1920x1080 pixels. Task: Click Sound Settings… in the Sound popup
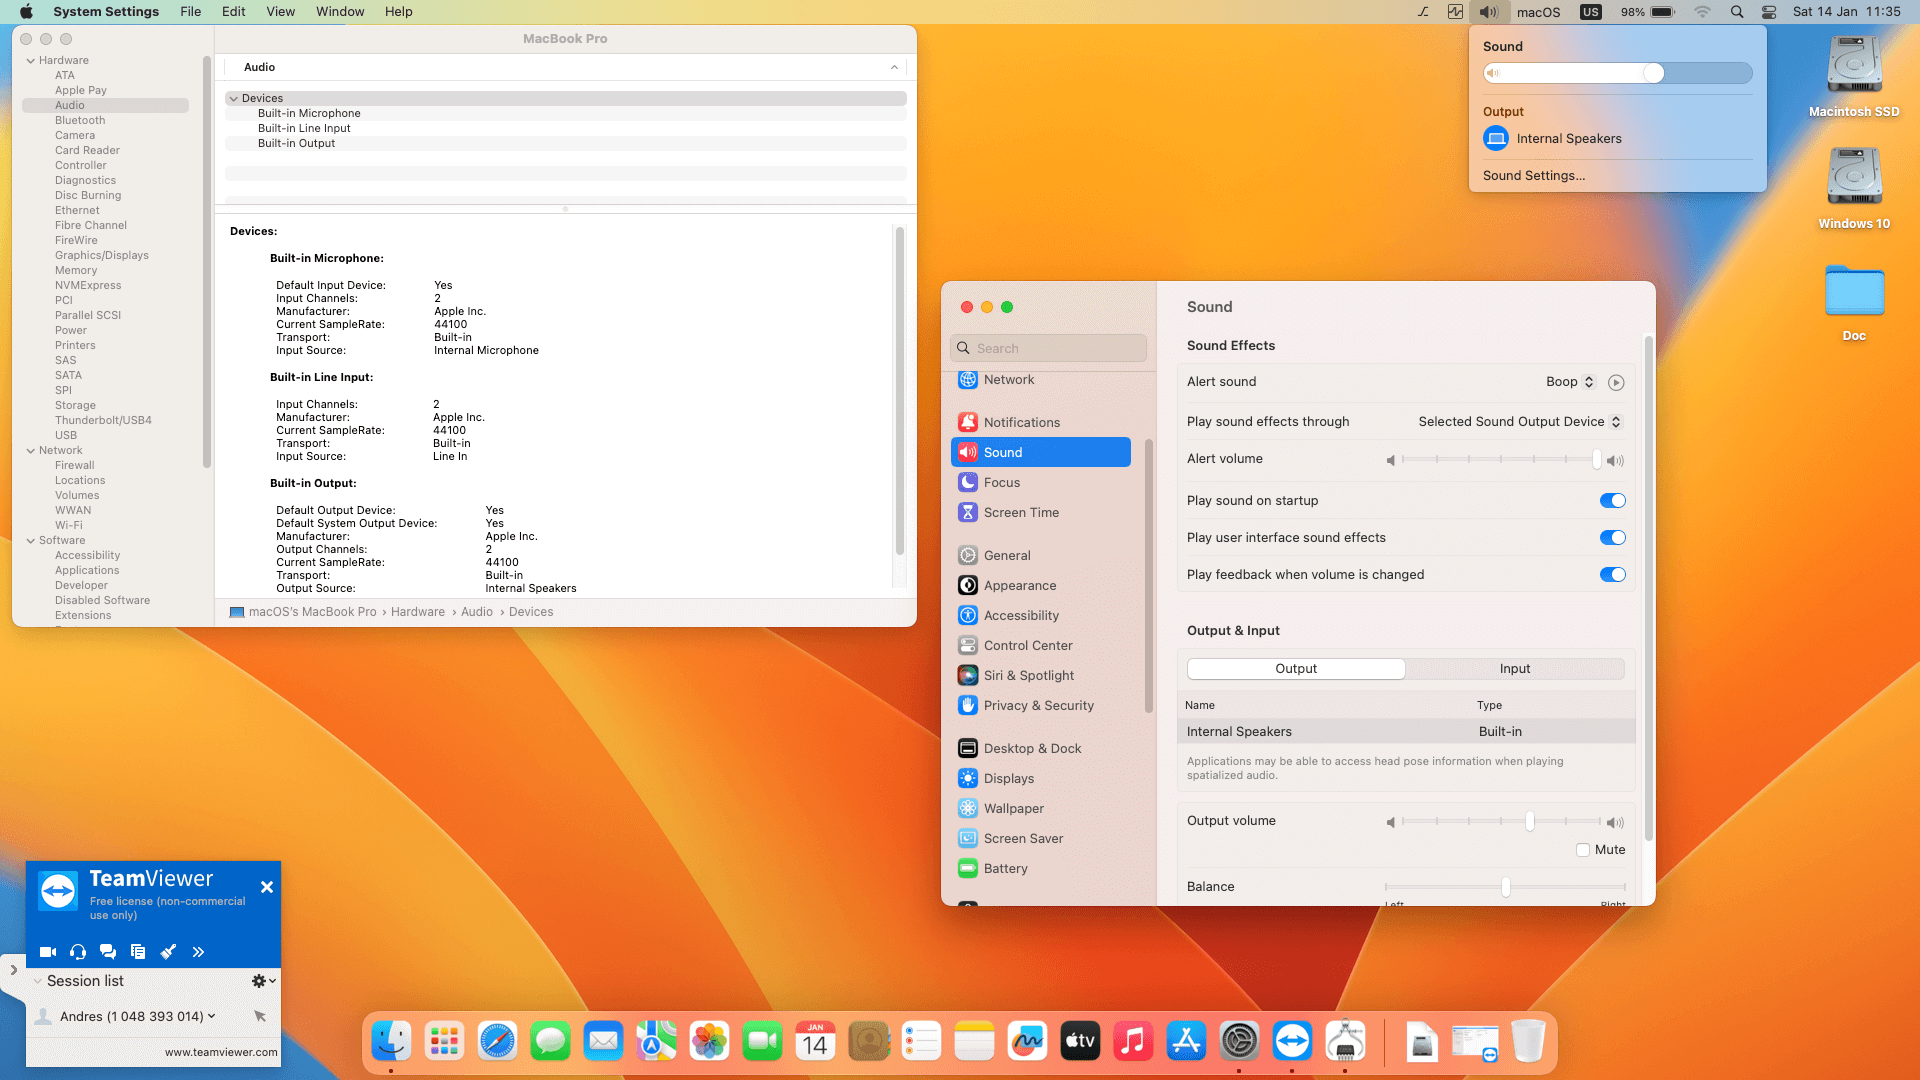tap(1534, 176)
